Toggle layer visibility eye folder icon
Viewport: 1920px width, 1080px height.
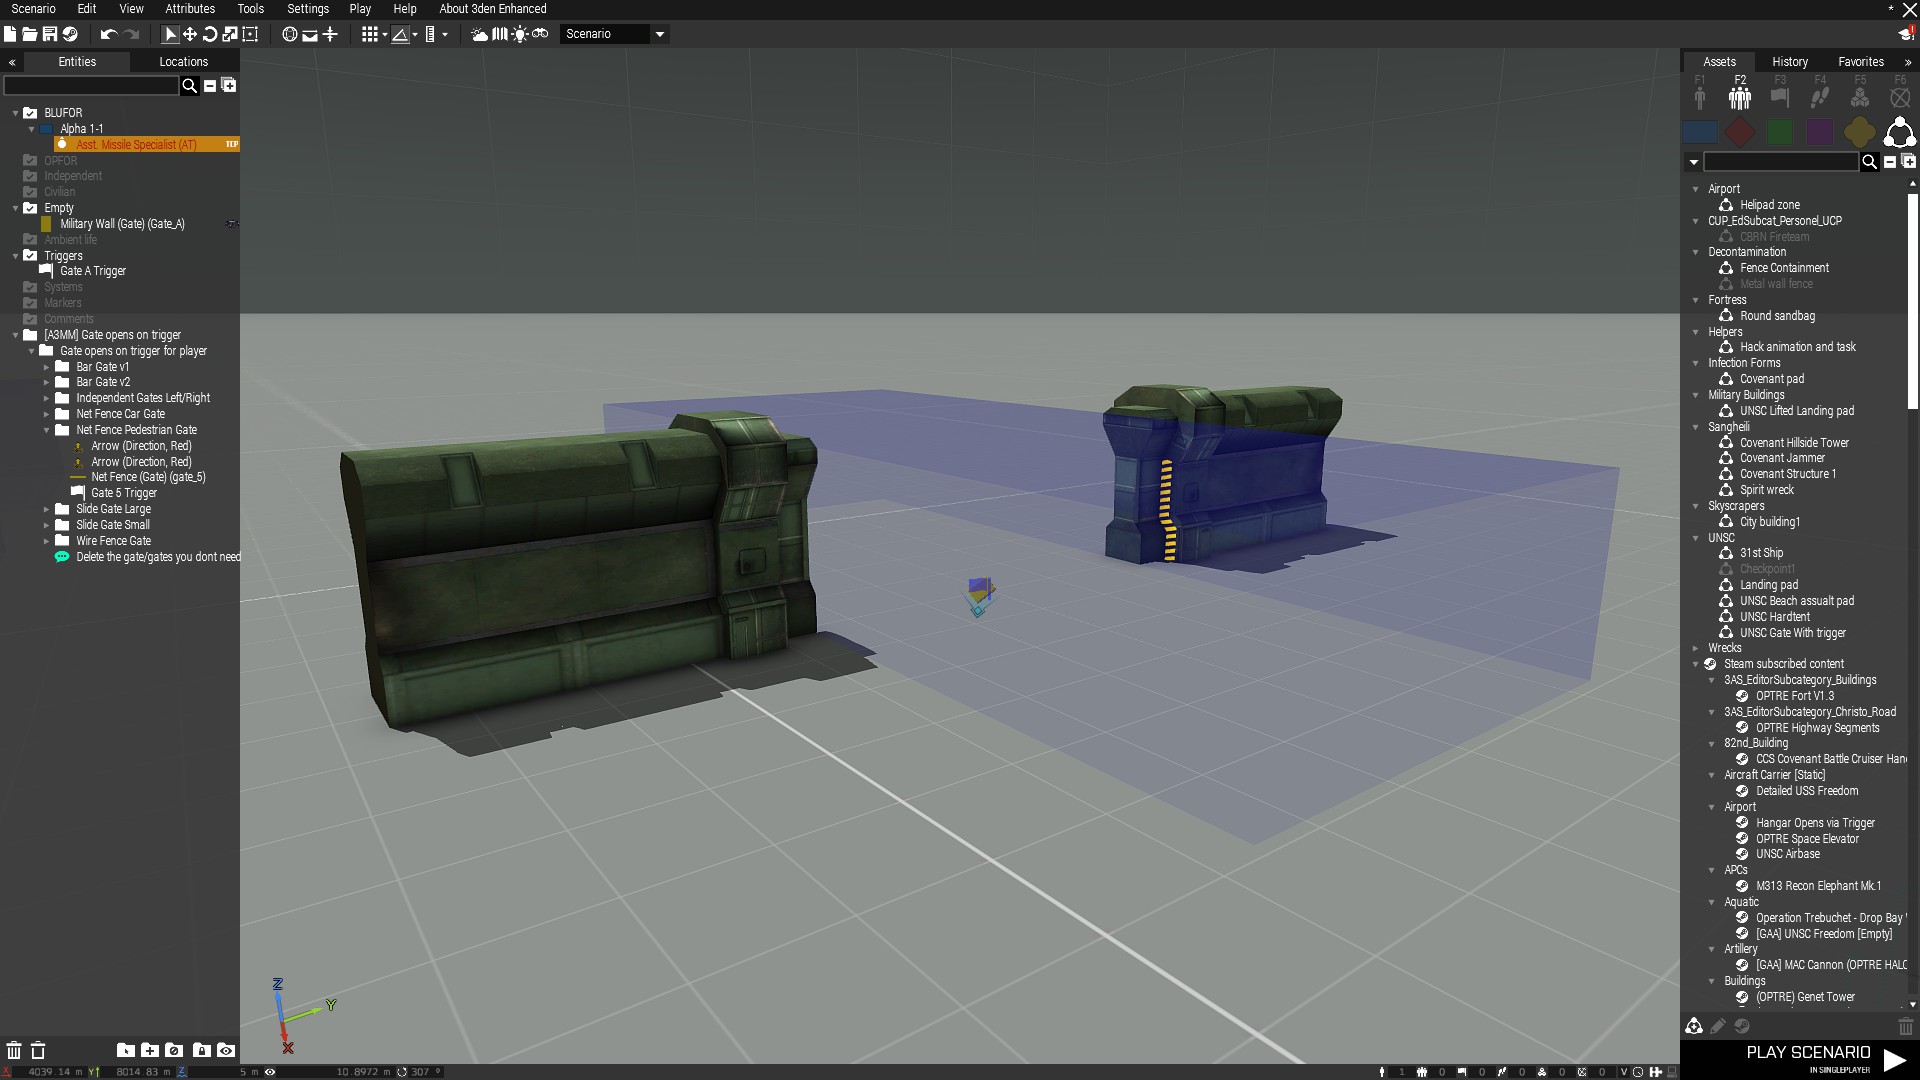[226, 1050]
